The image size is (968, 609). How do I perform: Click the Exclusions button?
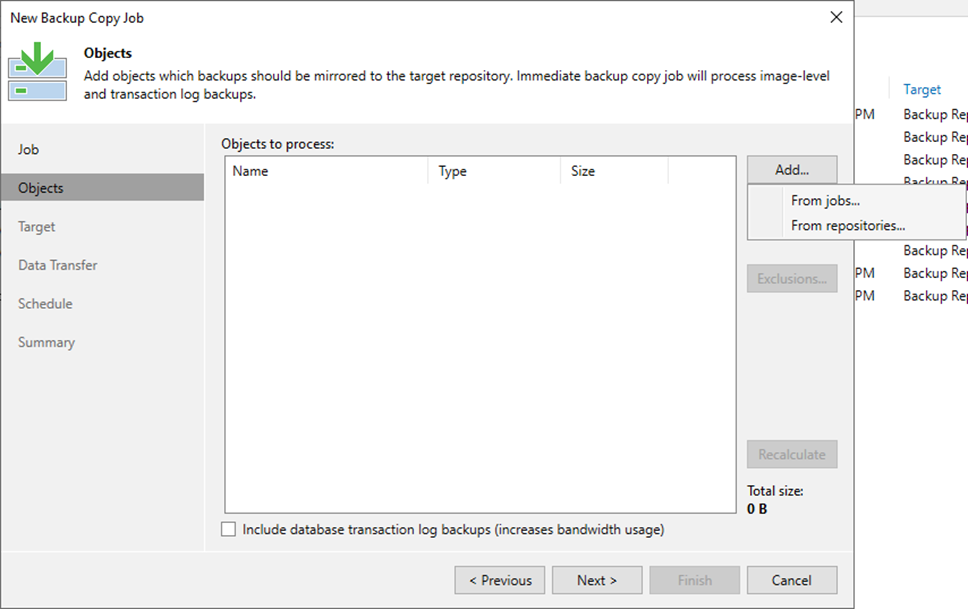click(791, 278)
